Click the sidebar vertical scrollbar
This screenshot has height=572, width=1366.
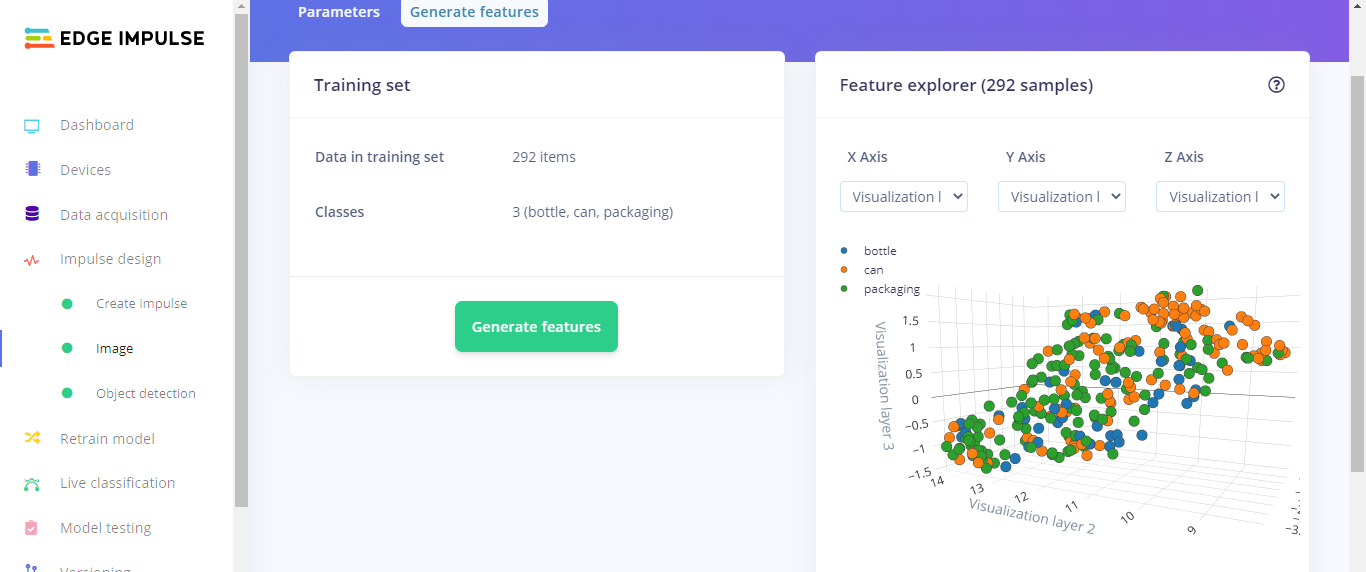click(241, 250)
